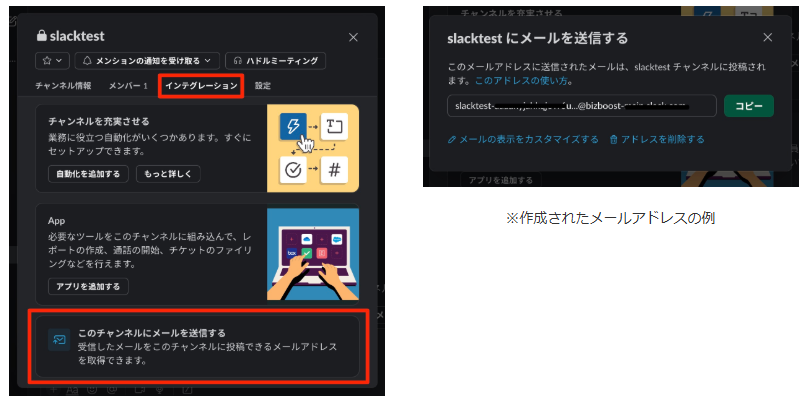Open the star favorites dropdown
809x405 pixels.
[52, 61]
